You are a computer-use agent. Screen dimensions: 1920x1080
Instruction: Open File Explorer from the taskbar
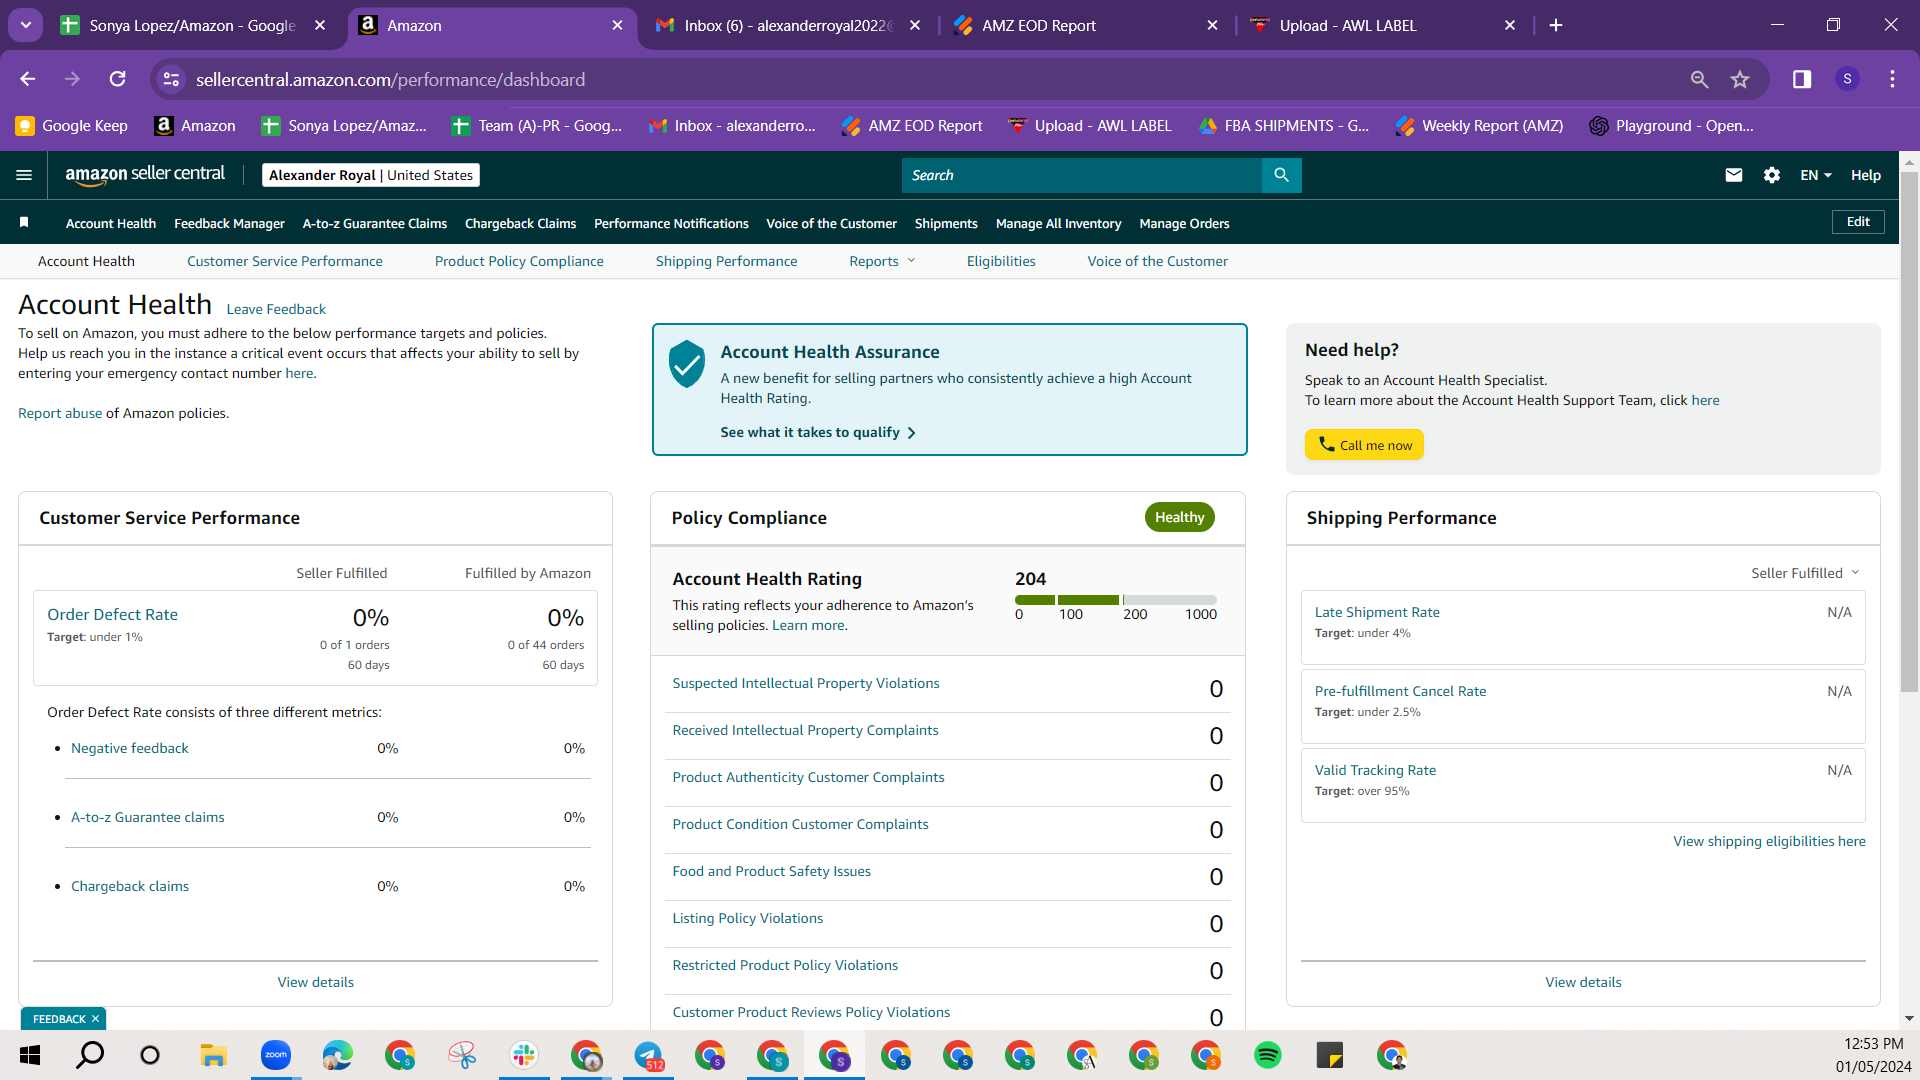pyautogui.click(x=213, y=1055)
